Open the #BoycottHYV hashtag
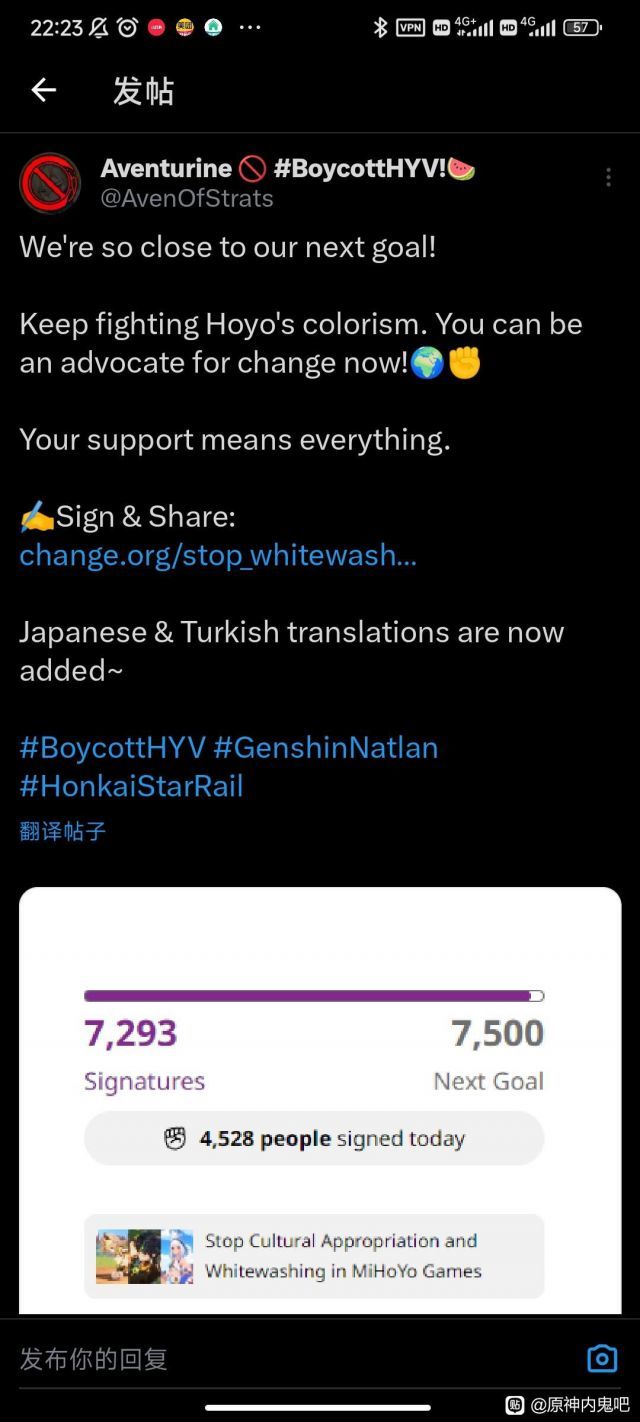640x1422 pixels. coord(113,747)
